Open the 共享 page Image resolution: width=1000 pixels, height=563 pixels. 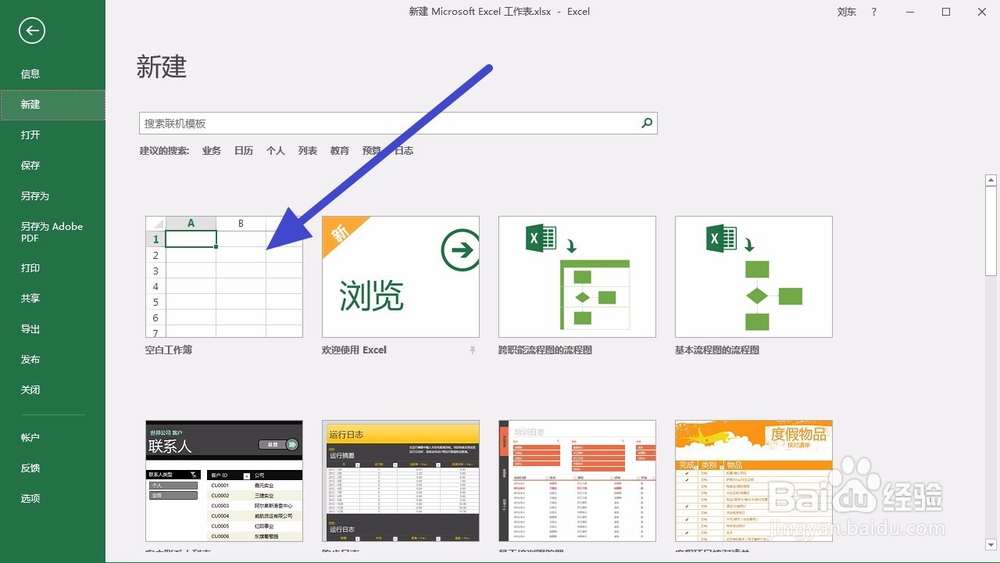30,298
